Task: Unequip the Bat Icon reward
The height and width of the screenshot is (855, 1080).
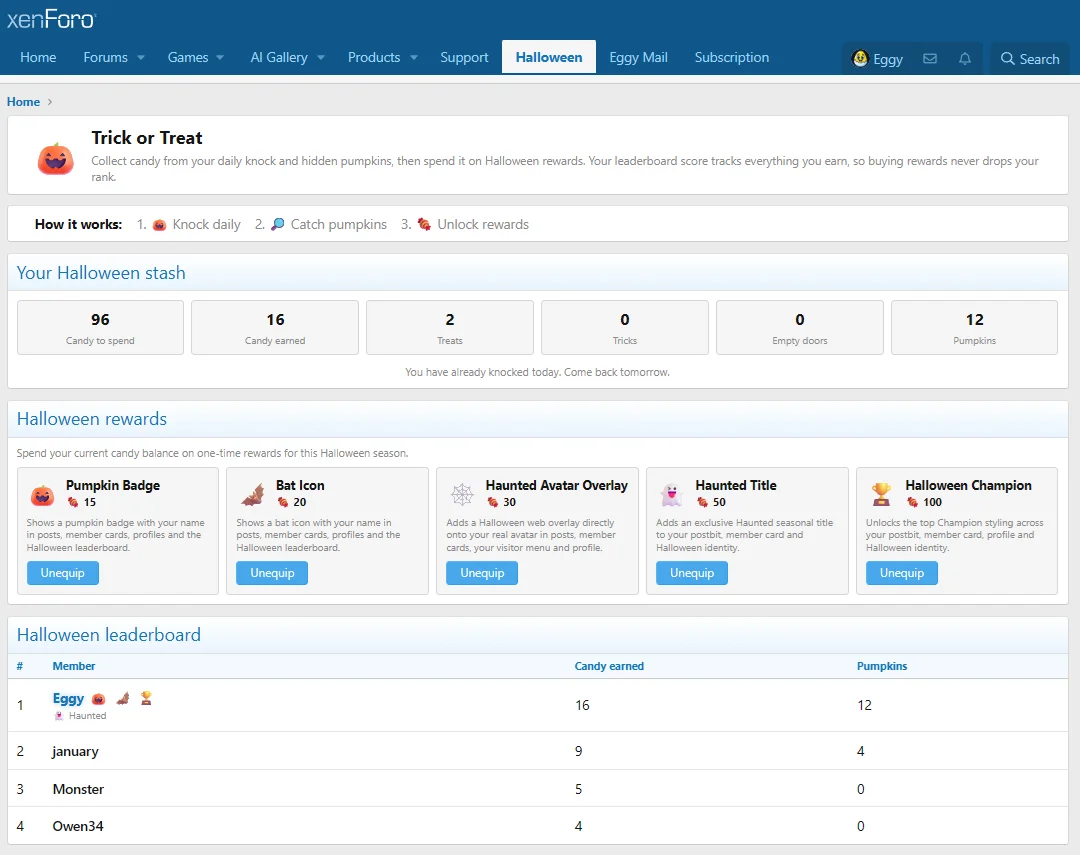Action: click(x=272, y=573)
